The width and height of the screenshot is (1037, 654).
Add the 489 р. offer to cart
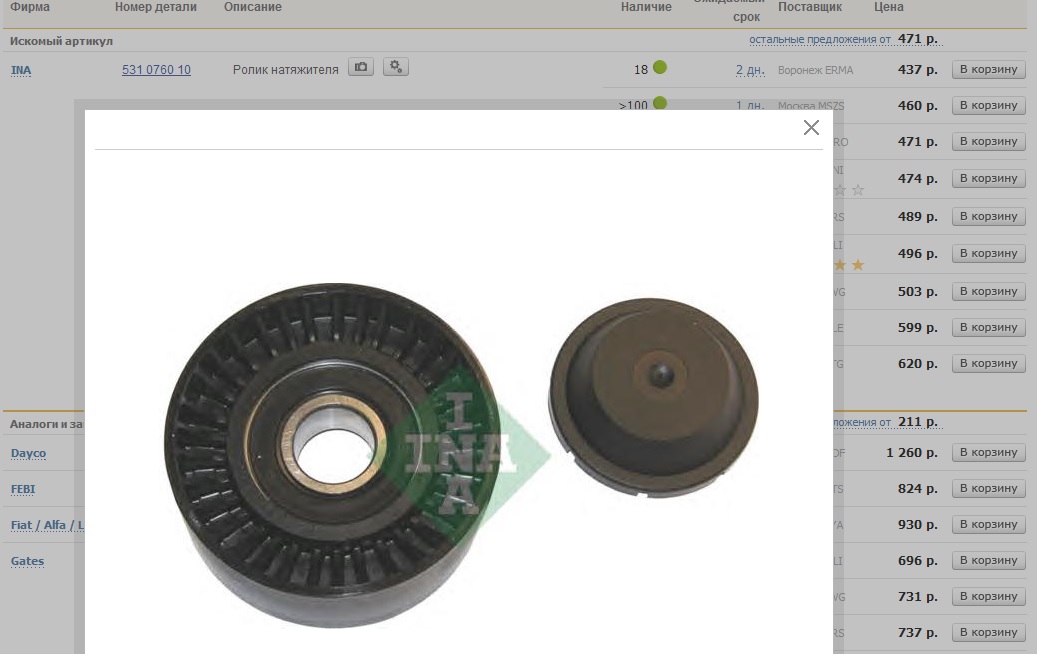click(x=988, y=216)
